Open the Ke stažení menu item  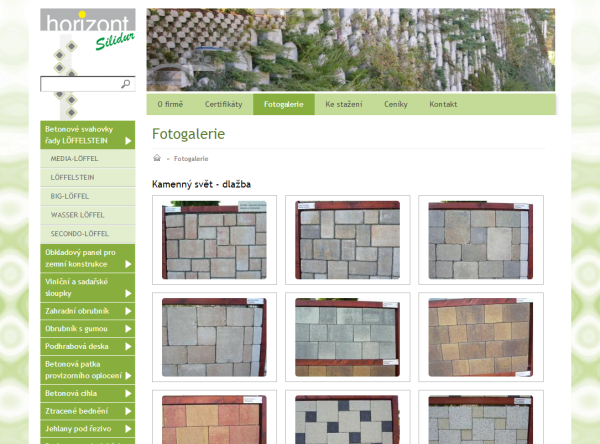(344, 104)
